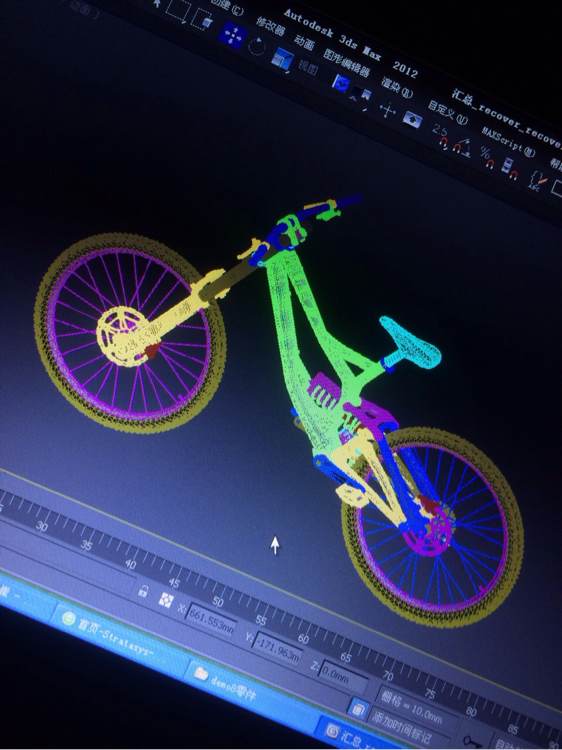The width and height of the screenshot is (562, 750).
Task: Activate the Select and Scale tool
Action: tap(283, 60)
